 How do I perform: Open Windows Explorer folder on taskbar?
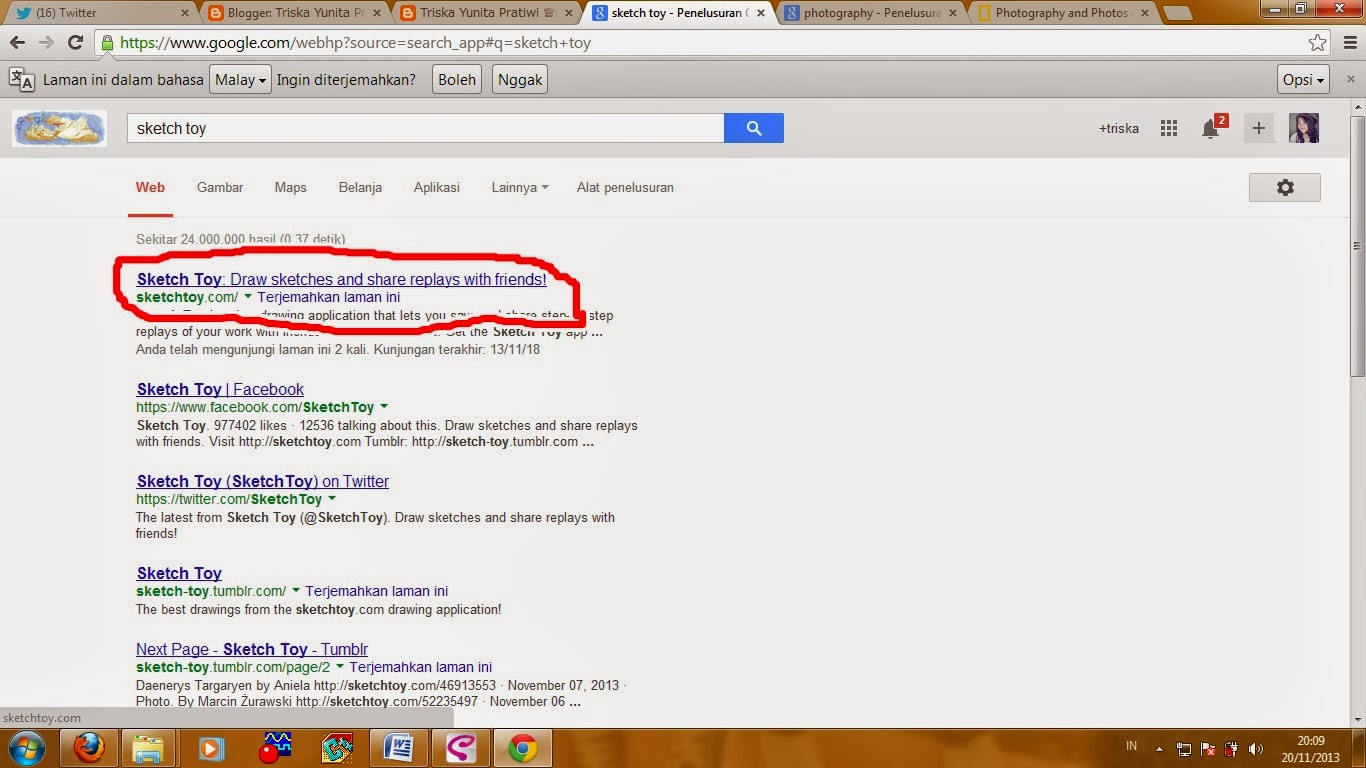tap(148, 748)
